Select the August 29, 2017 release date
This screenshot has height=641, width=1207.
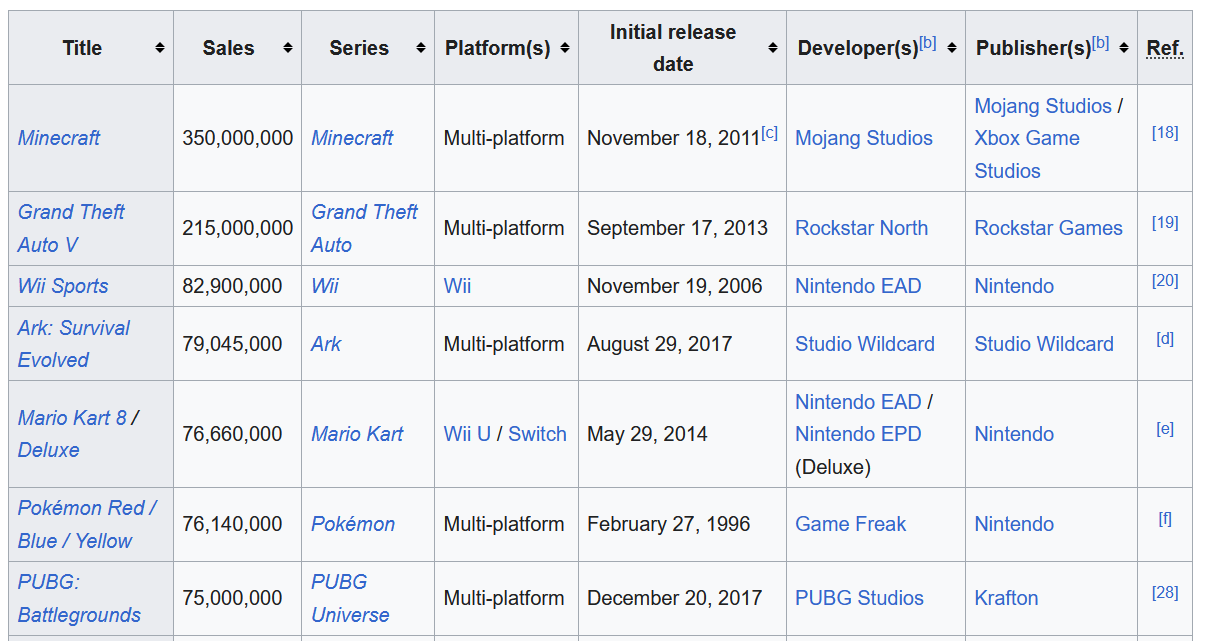pyautogui.click(x=660, y=344)
